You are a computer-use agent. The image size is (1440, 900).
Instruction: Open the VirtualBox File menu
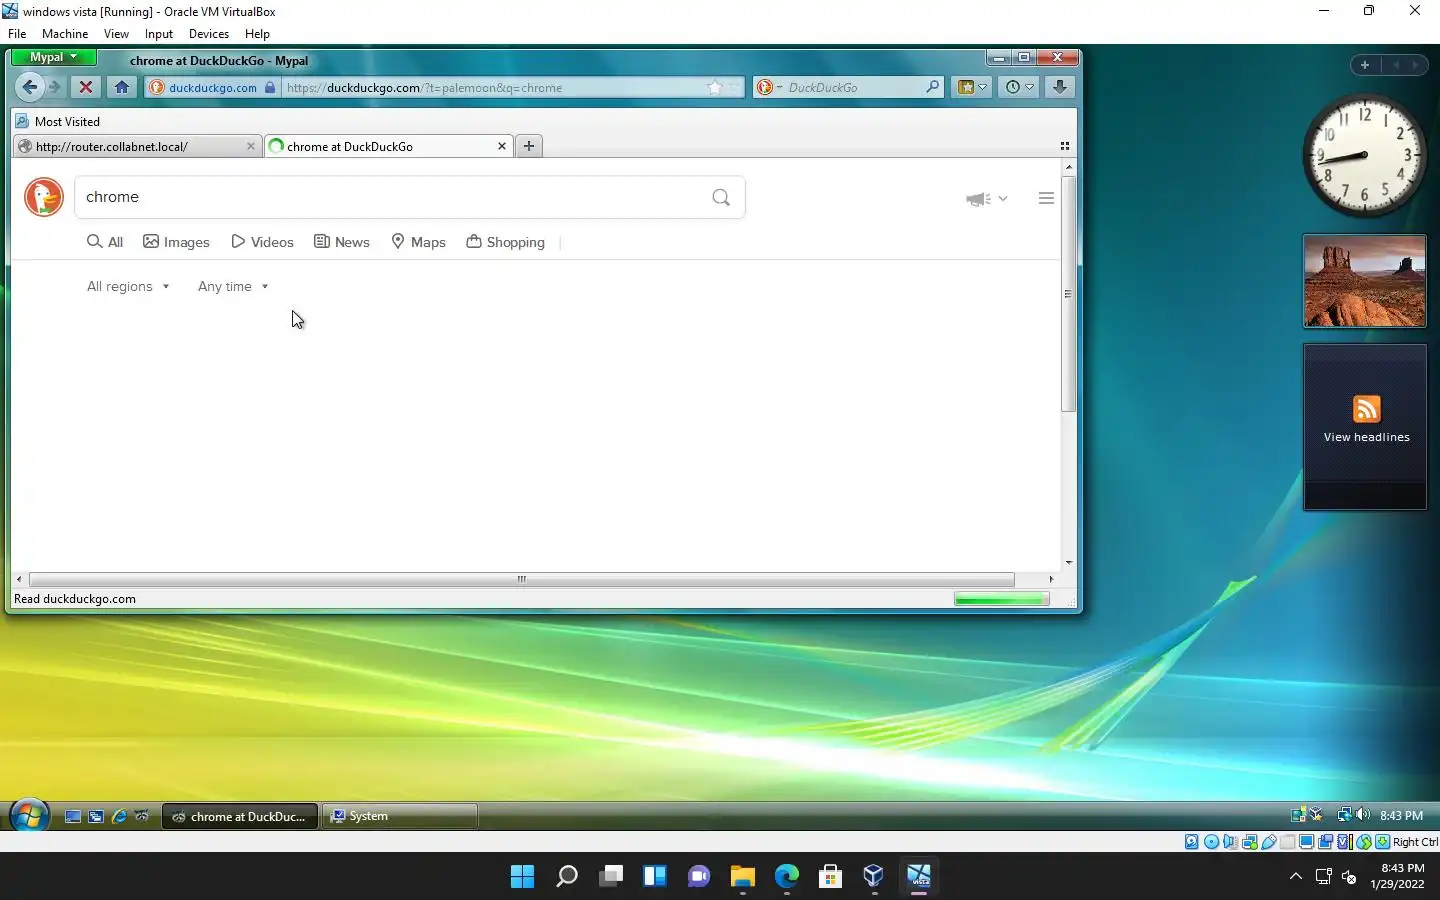[17, 33]
